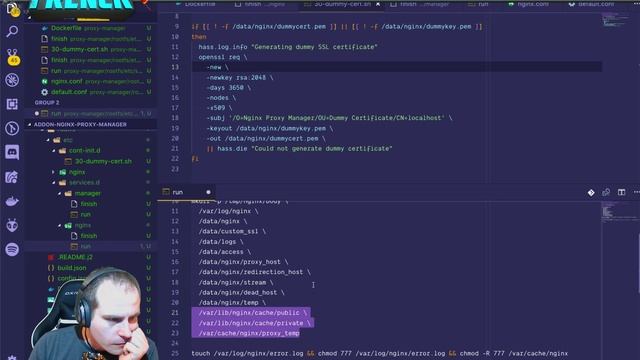Image resolution: width=640 pixels, height=360 pixels.
Task: Collapse the cont-init.d folder
Action: tap(84, 151)
